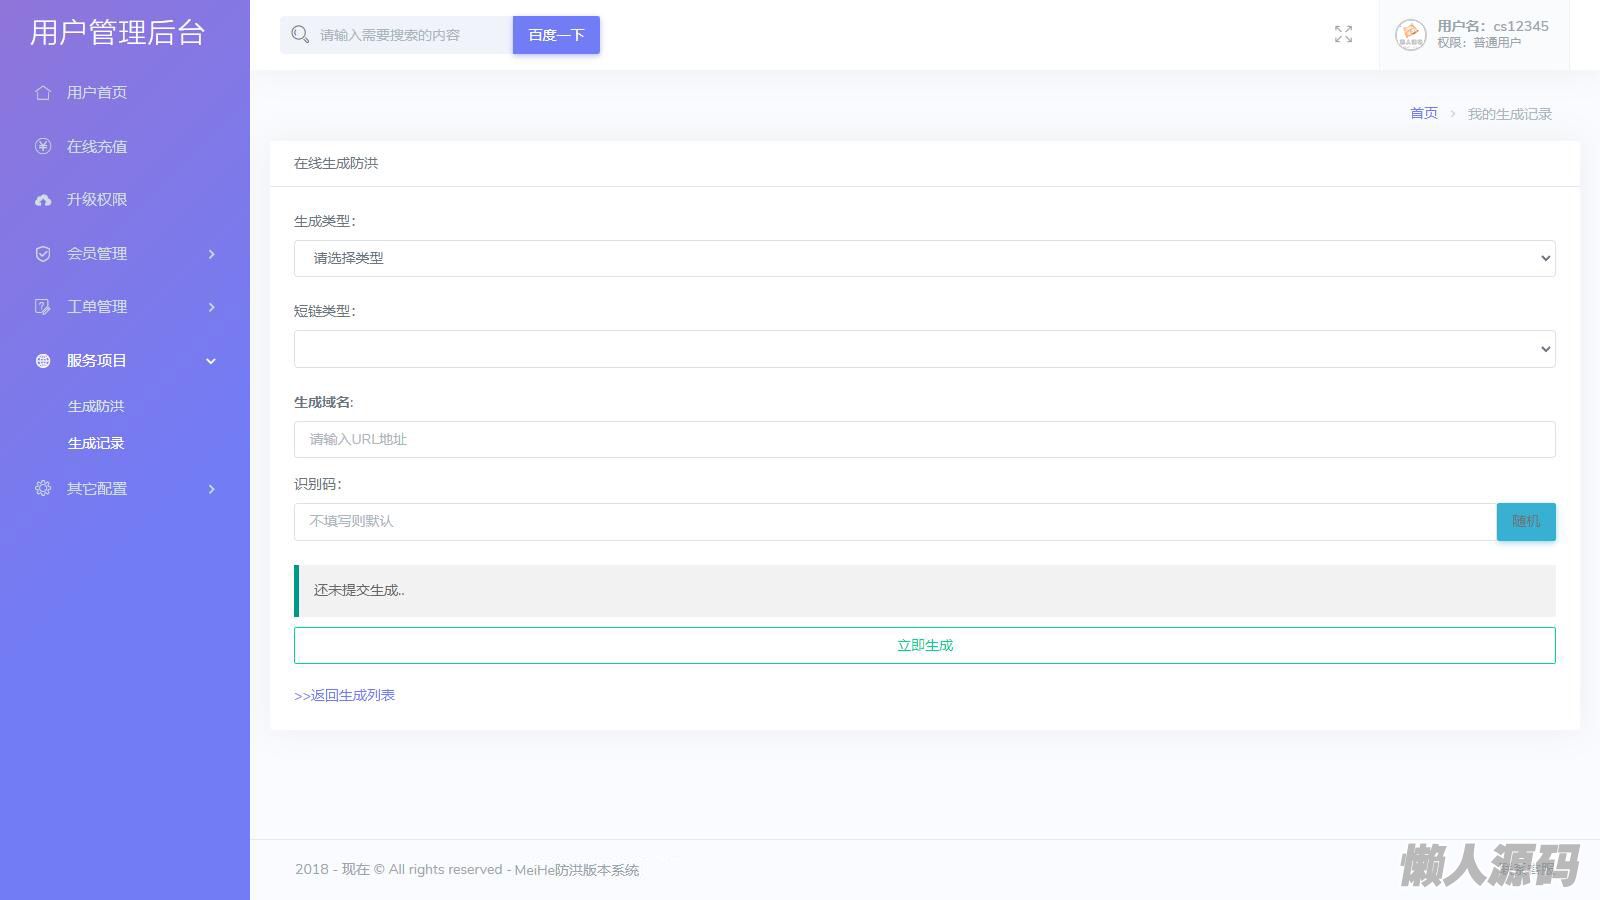1600x900 pixels.
Task: Click the 用户管理后台 title
Action: (x=118, y=33)
